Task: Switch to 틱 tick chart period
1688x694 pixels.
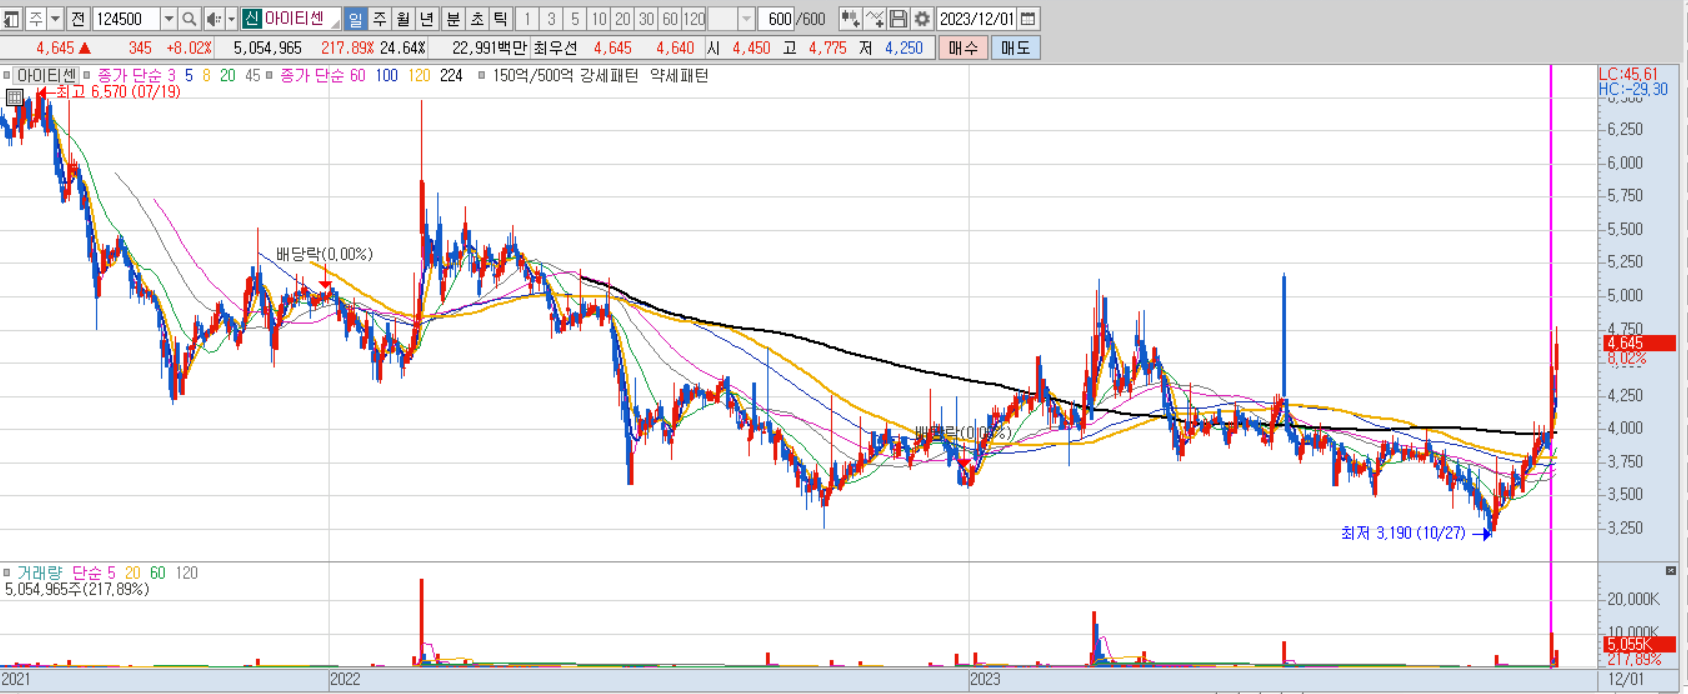Action: (x=501, y=18)
